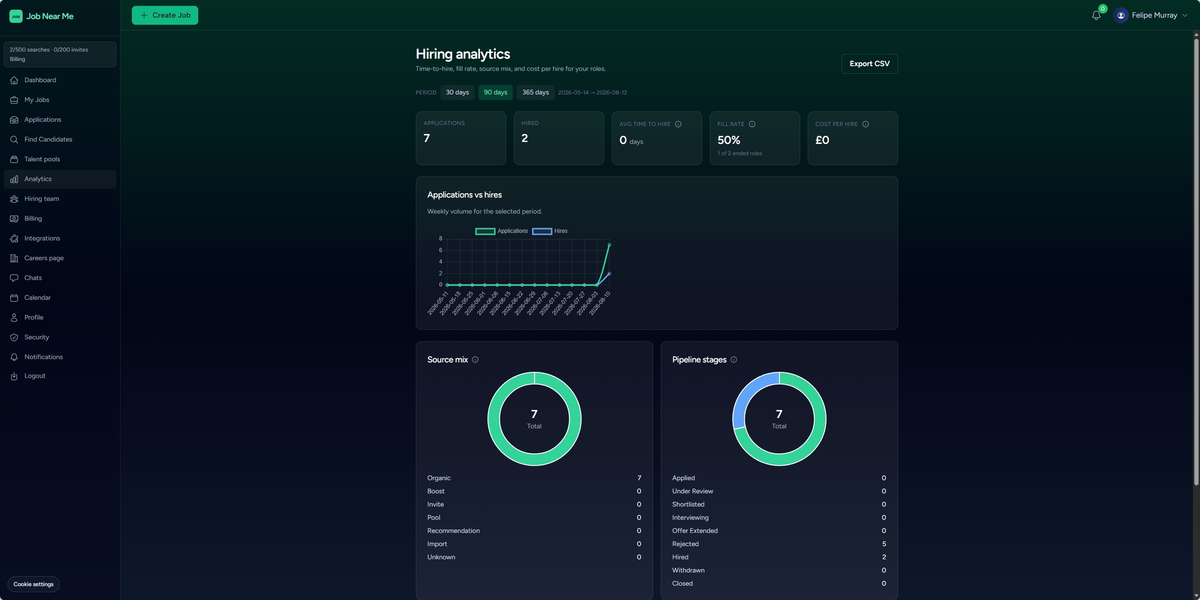The height and width of the screenshot is (600, 1200).
Task: Click the plus icon in Create Job
Action: pos(144,15)
